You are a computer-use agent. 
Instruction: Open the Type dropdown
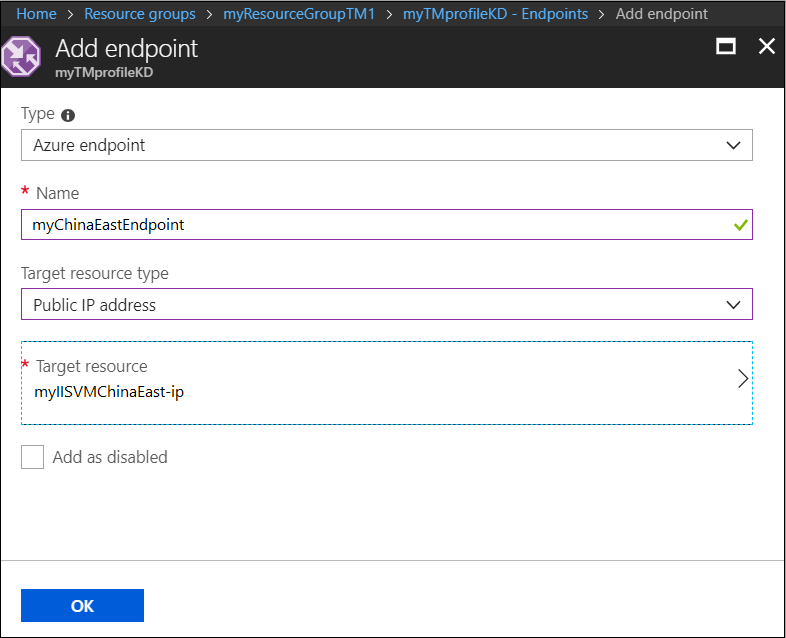[386, 145]
